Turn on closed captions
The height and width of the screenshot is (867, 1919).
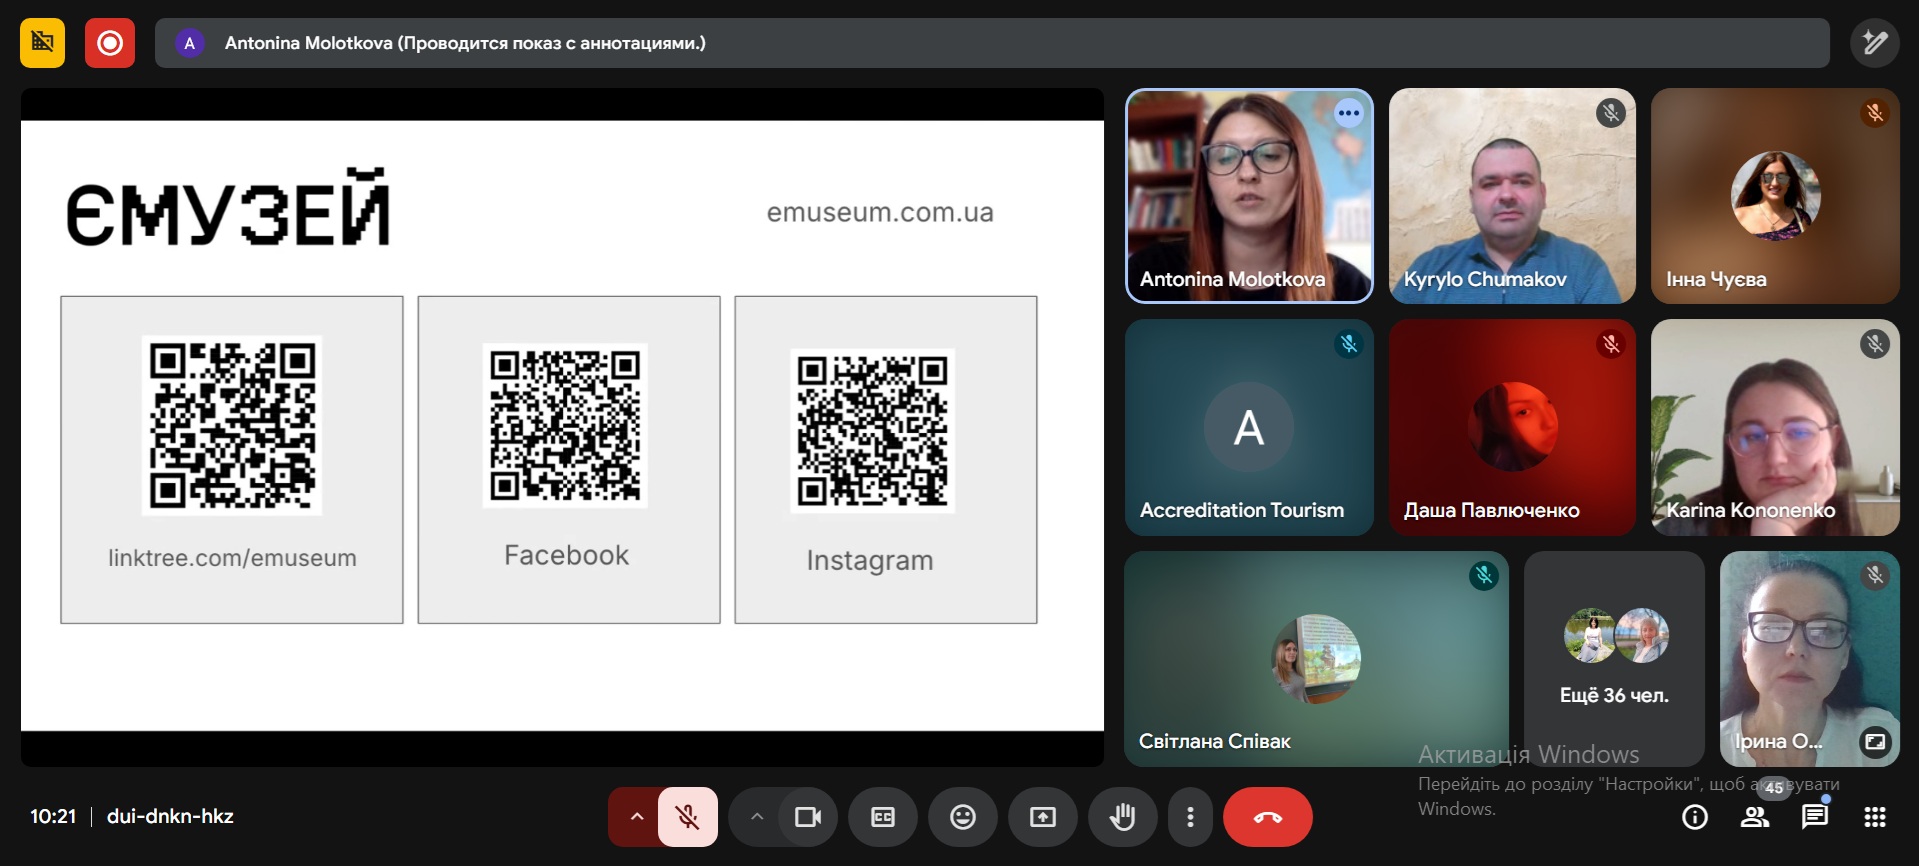coord(883,817)
